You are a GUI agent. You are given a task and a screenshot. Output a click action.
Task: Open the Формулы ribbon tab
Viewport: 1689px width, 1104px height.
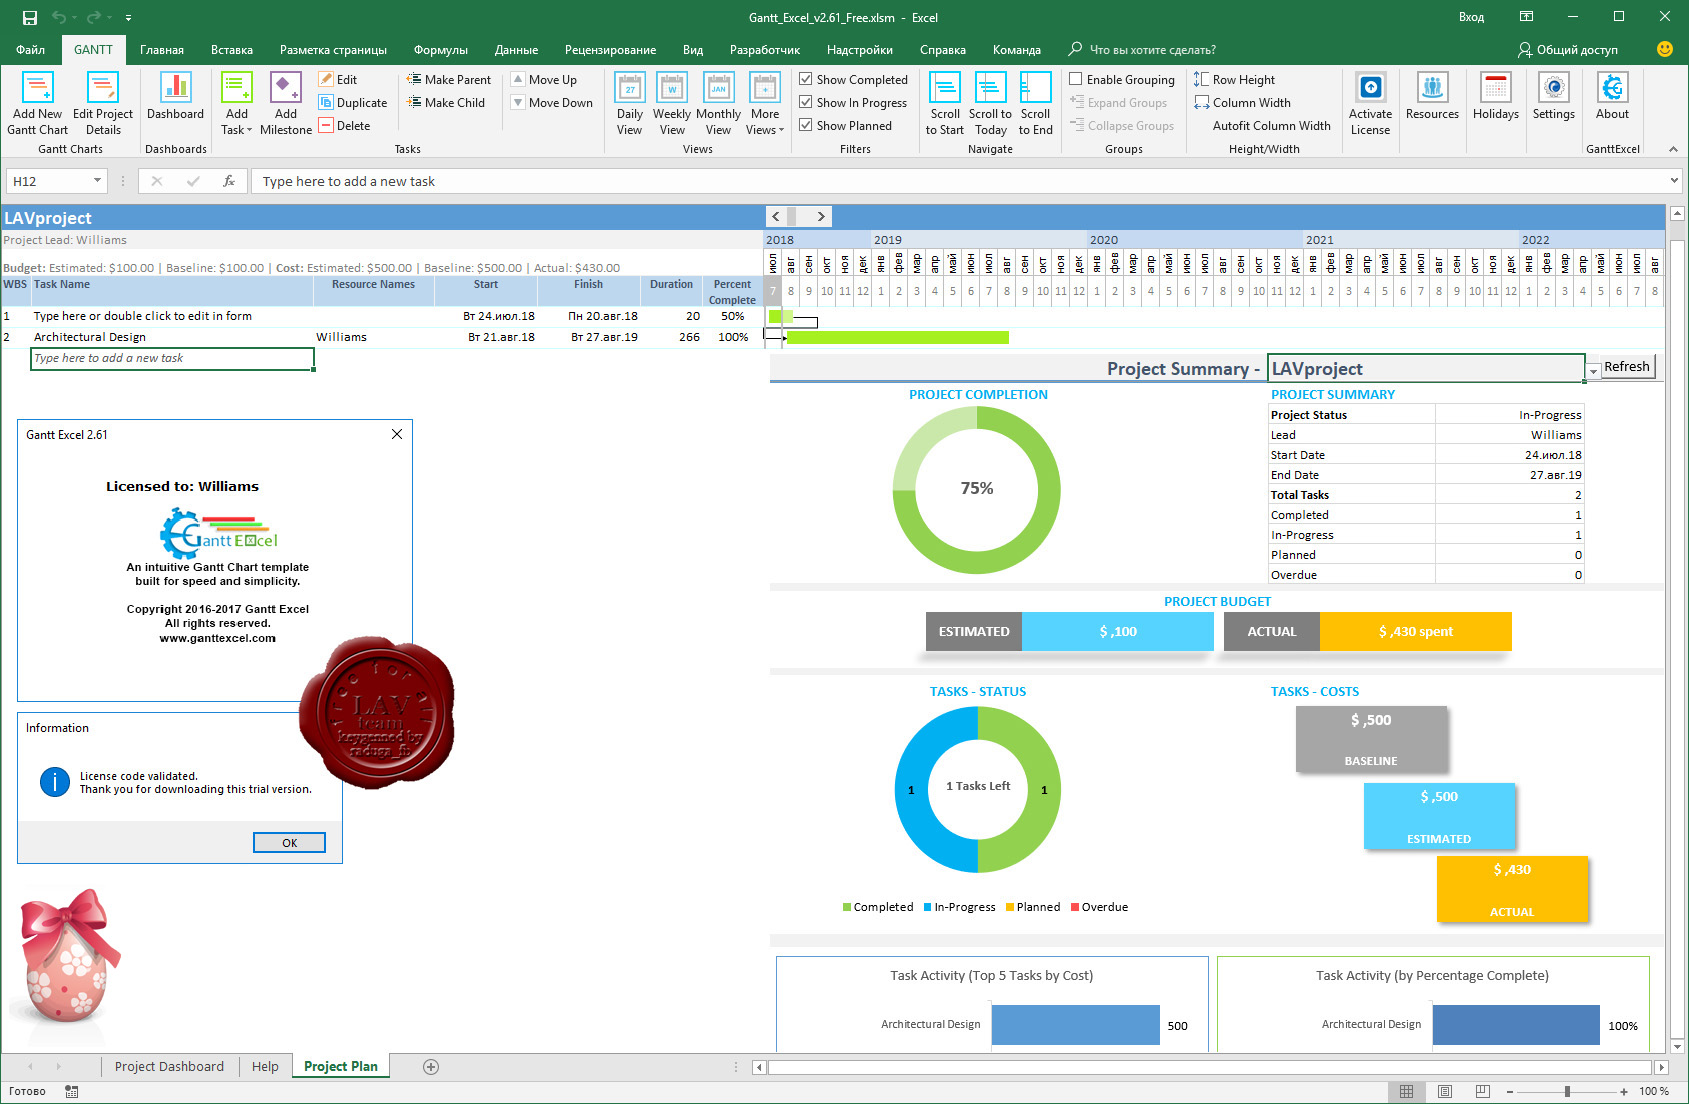(x=441, y=49)
